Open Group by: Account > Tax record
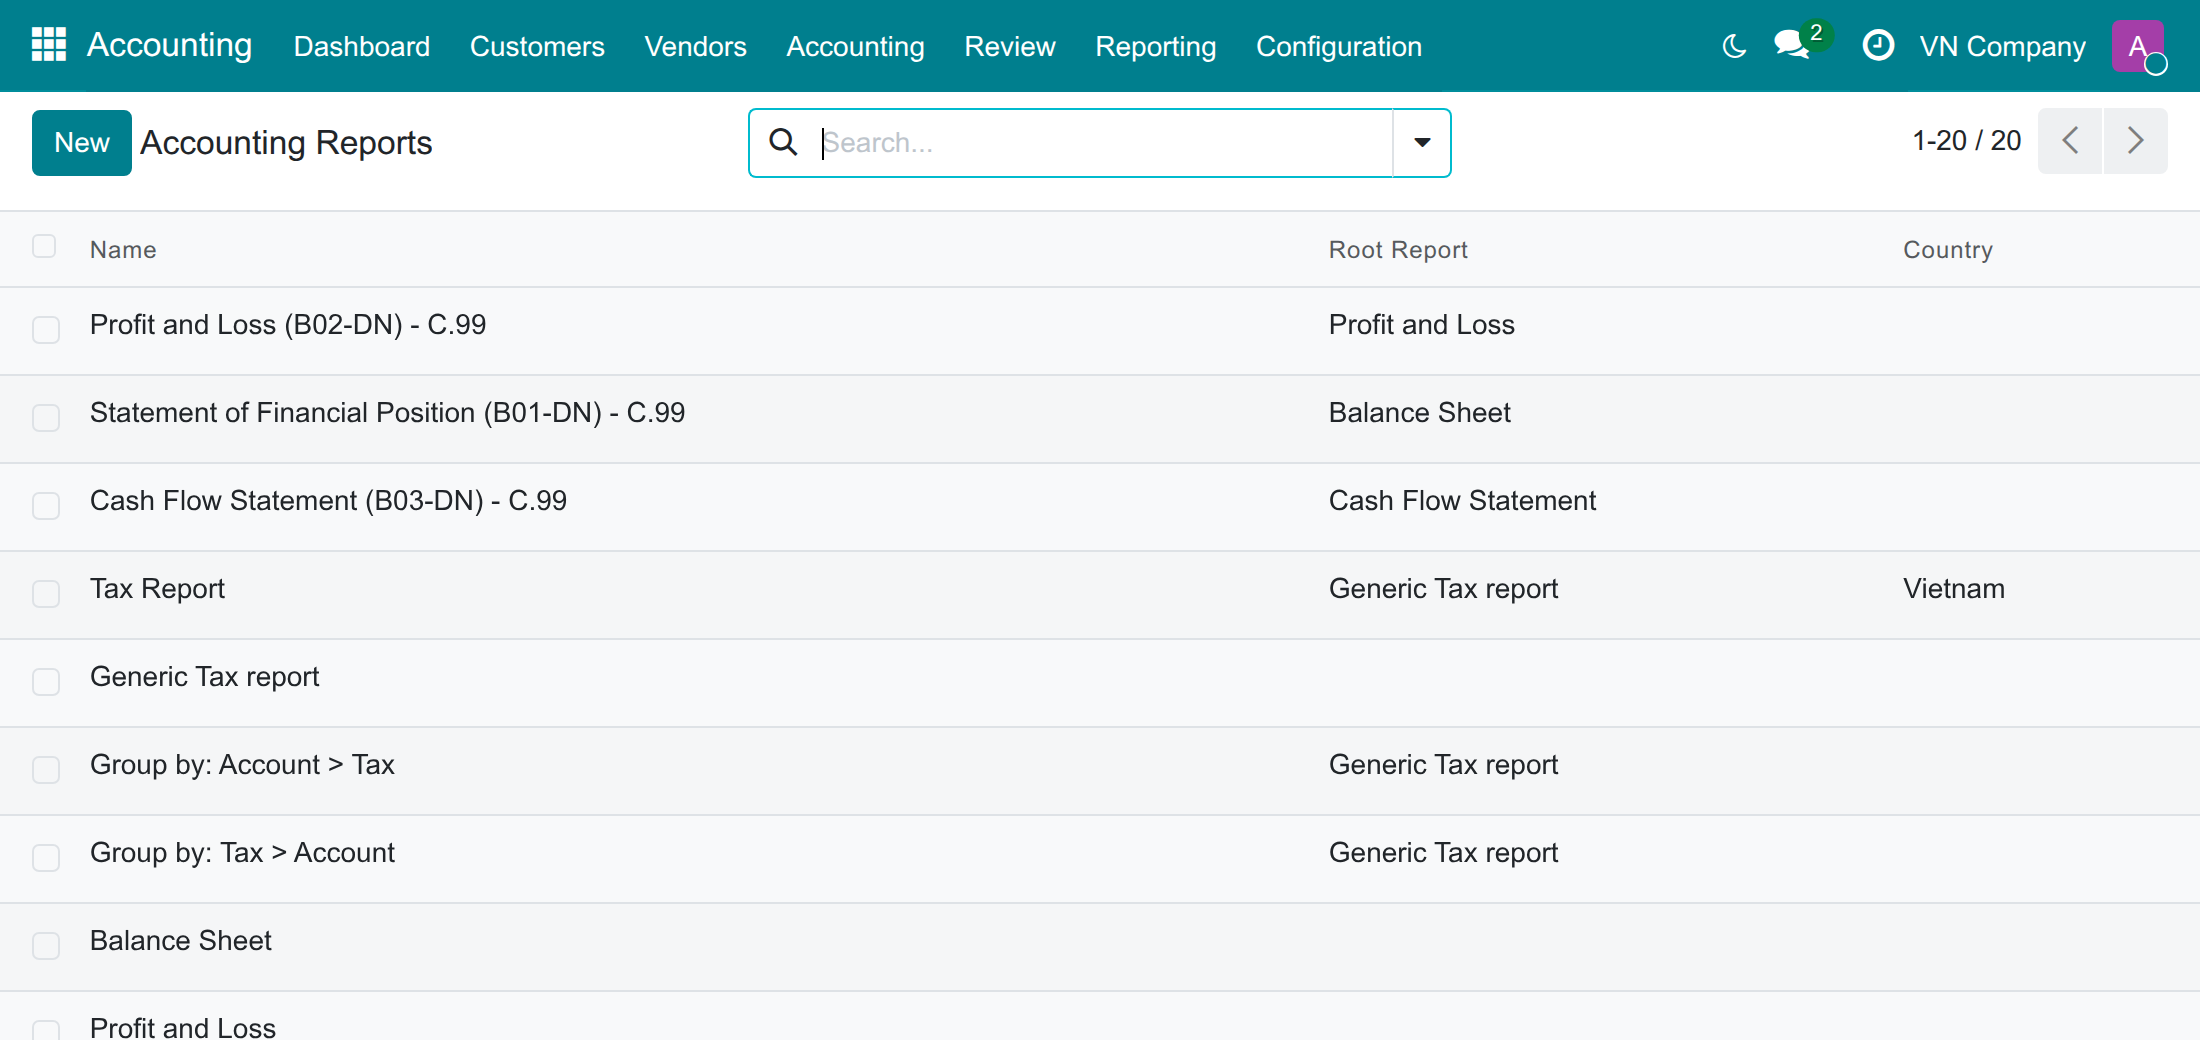Screen dimensions: 2200x1040 (x=242, y=764)
